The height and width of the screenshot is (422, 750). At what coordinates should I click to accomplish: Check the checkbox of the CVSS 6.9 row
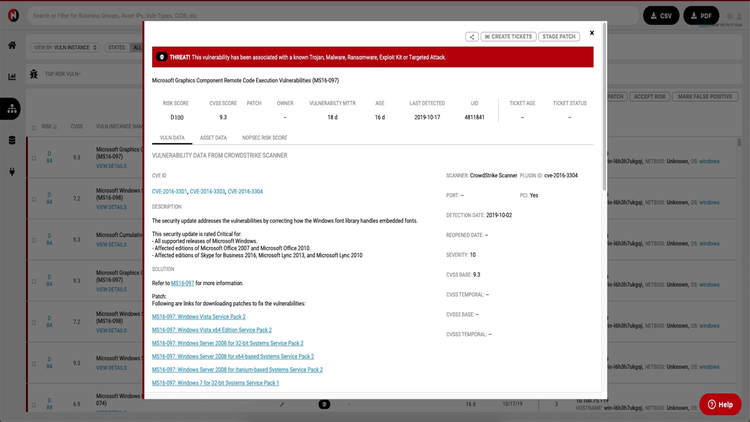[x=33, y=405]
